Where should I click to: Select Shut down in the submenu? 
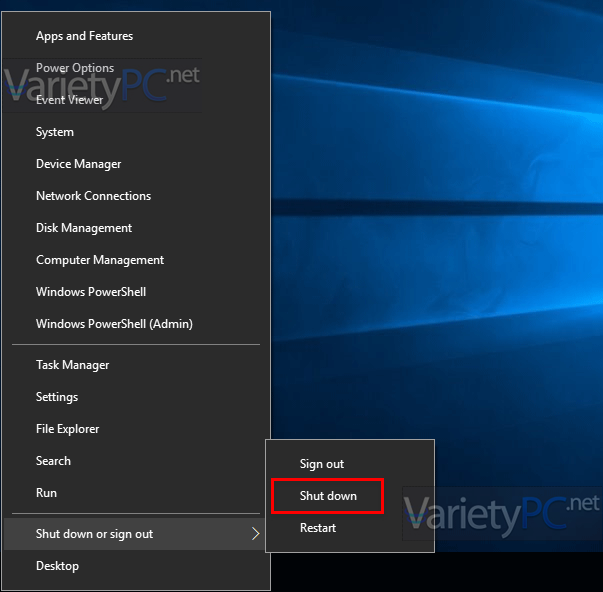click(350, 496)
